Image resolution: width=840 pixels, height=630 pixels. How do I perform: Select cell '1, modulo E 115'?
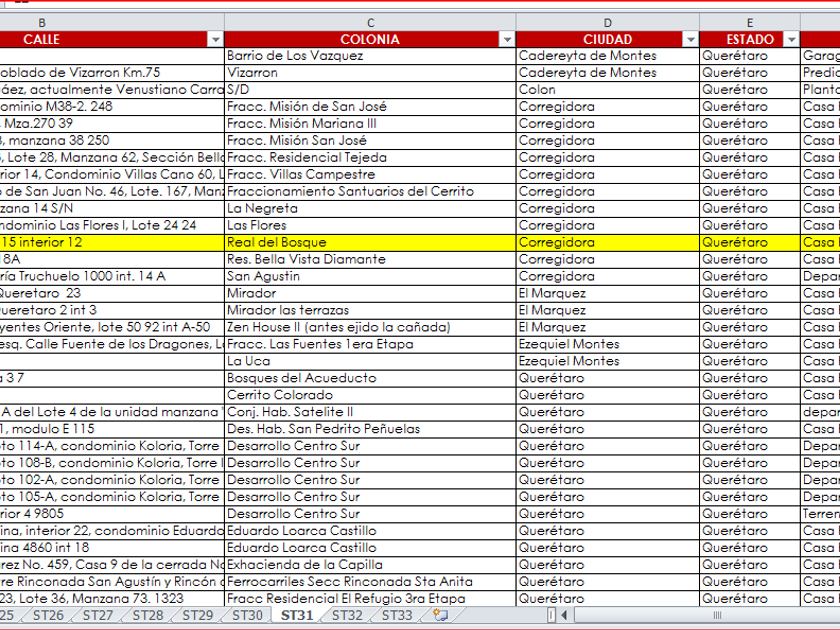pyautogui.click(x=111, y=429)
